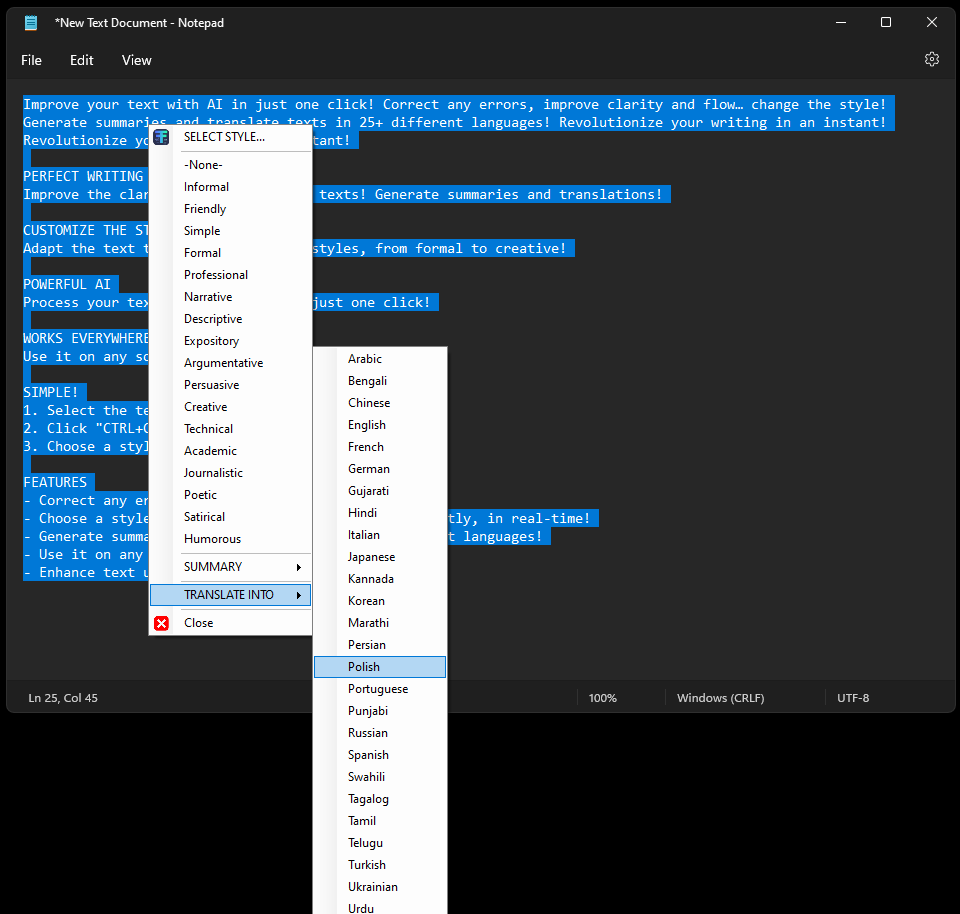Image resolution: width=960 pixels, height=914 pixels.
Task: Translate into Arabic
Action: click(380, 359)
